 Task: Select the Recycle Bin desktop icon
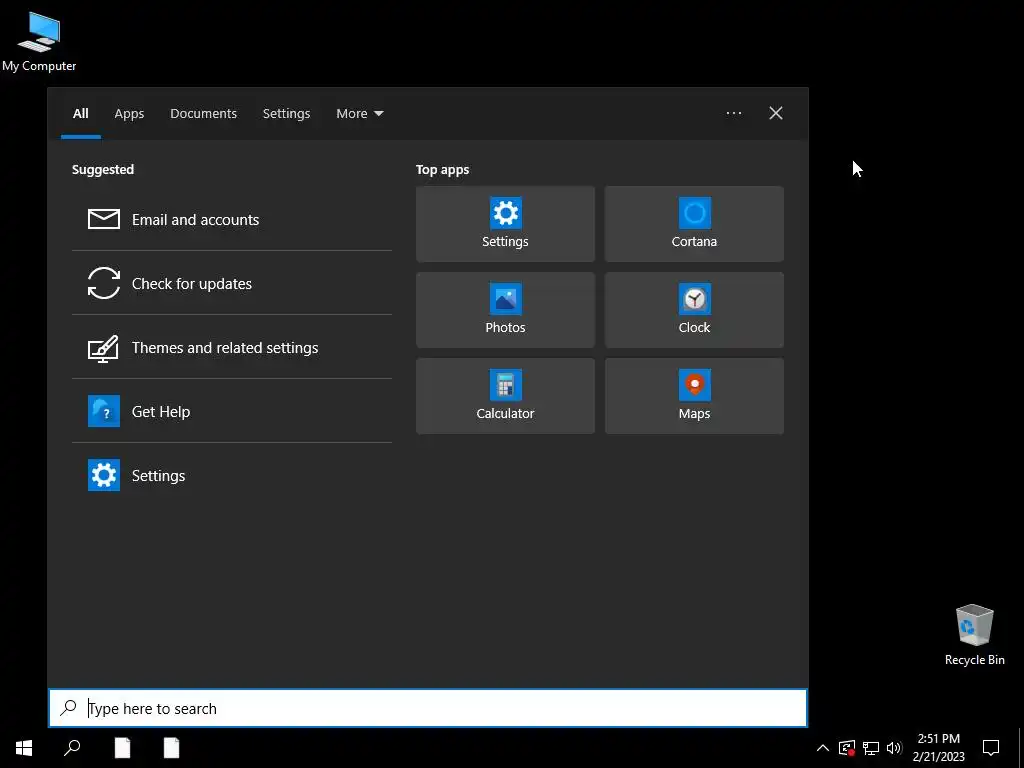pyautogui.click(x=974, y=635)
